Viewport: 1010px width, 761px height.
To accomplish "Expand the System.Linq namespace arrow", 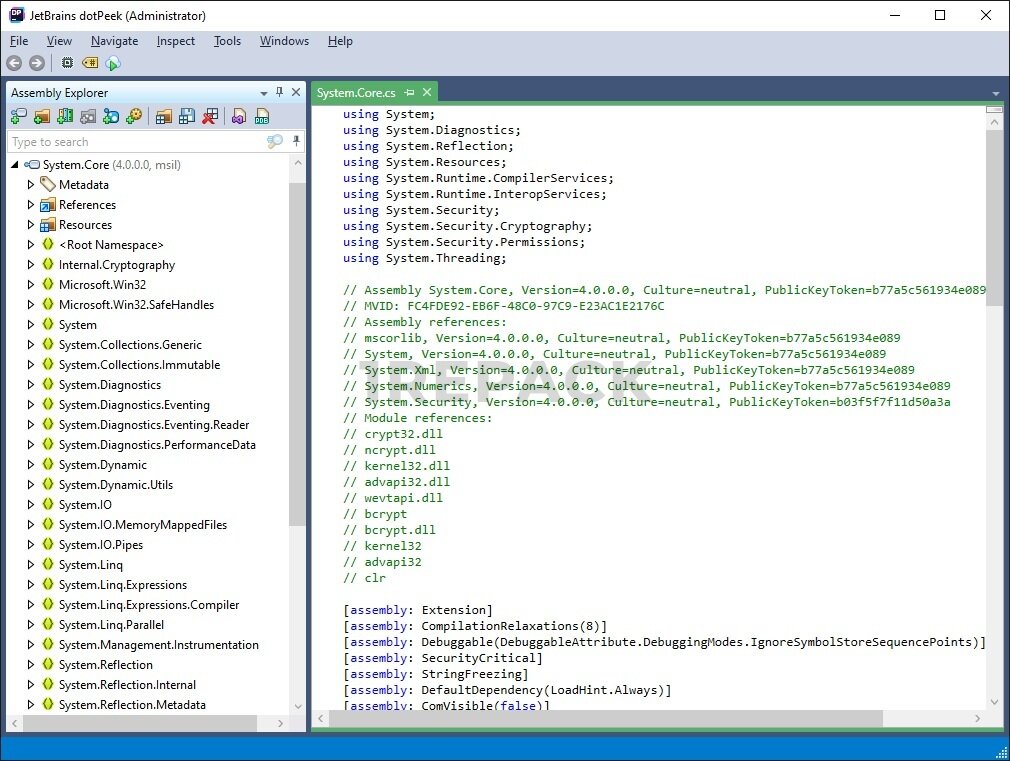I will [30, 564].
